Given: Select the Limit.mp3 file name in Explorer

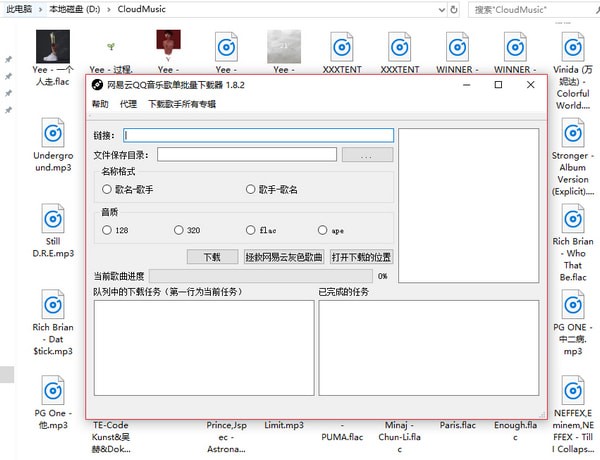Looking at the screenshot, I should [284, 425].
